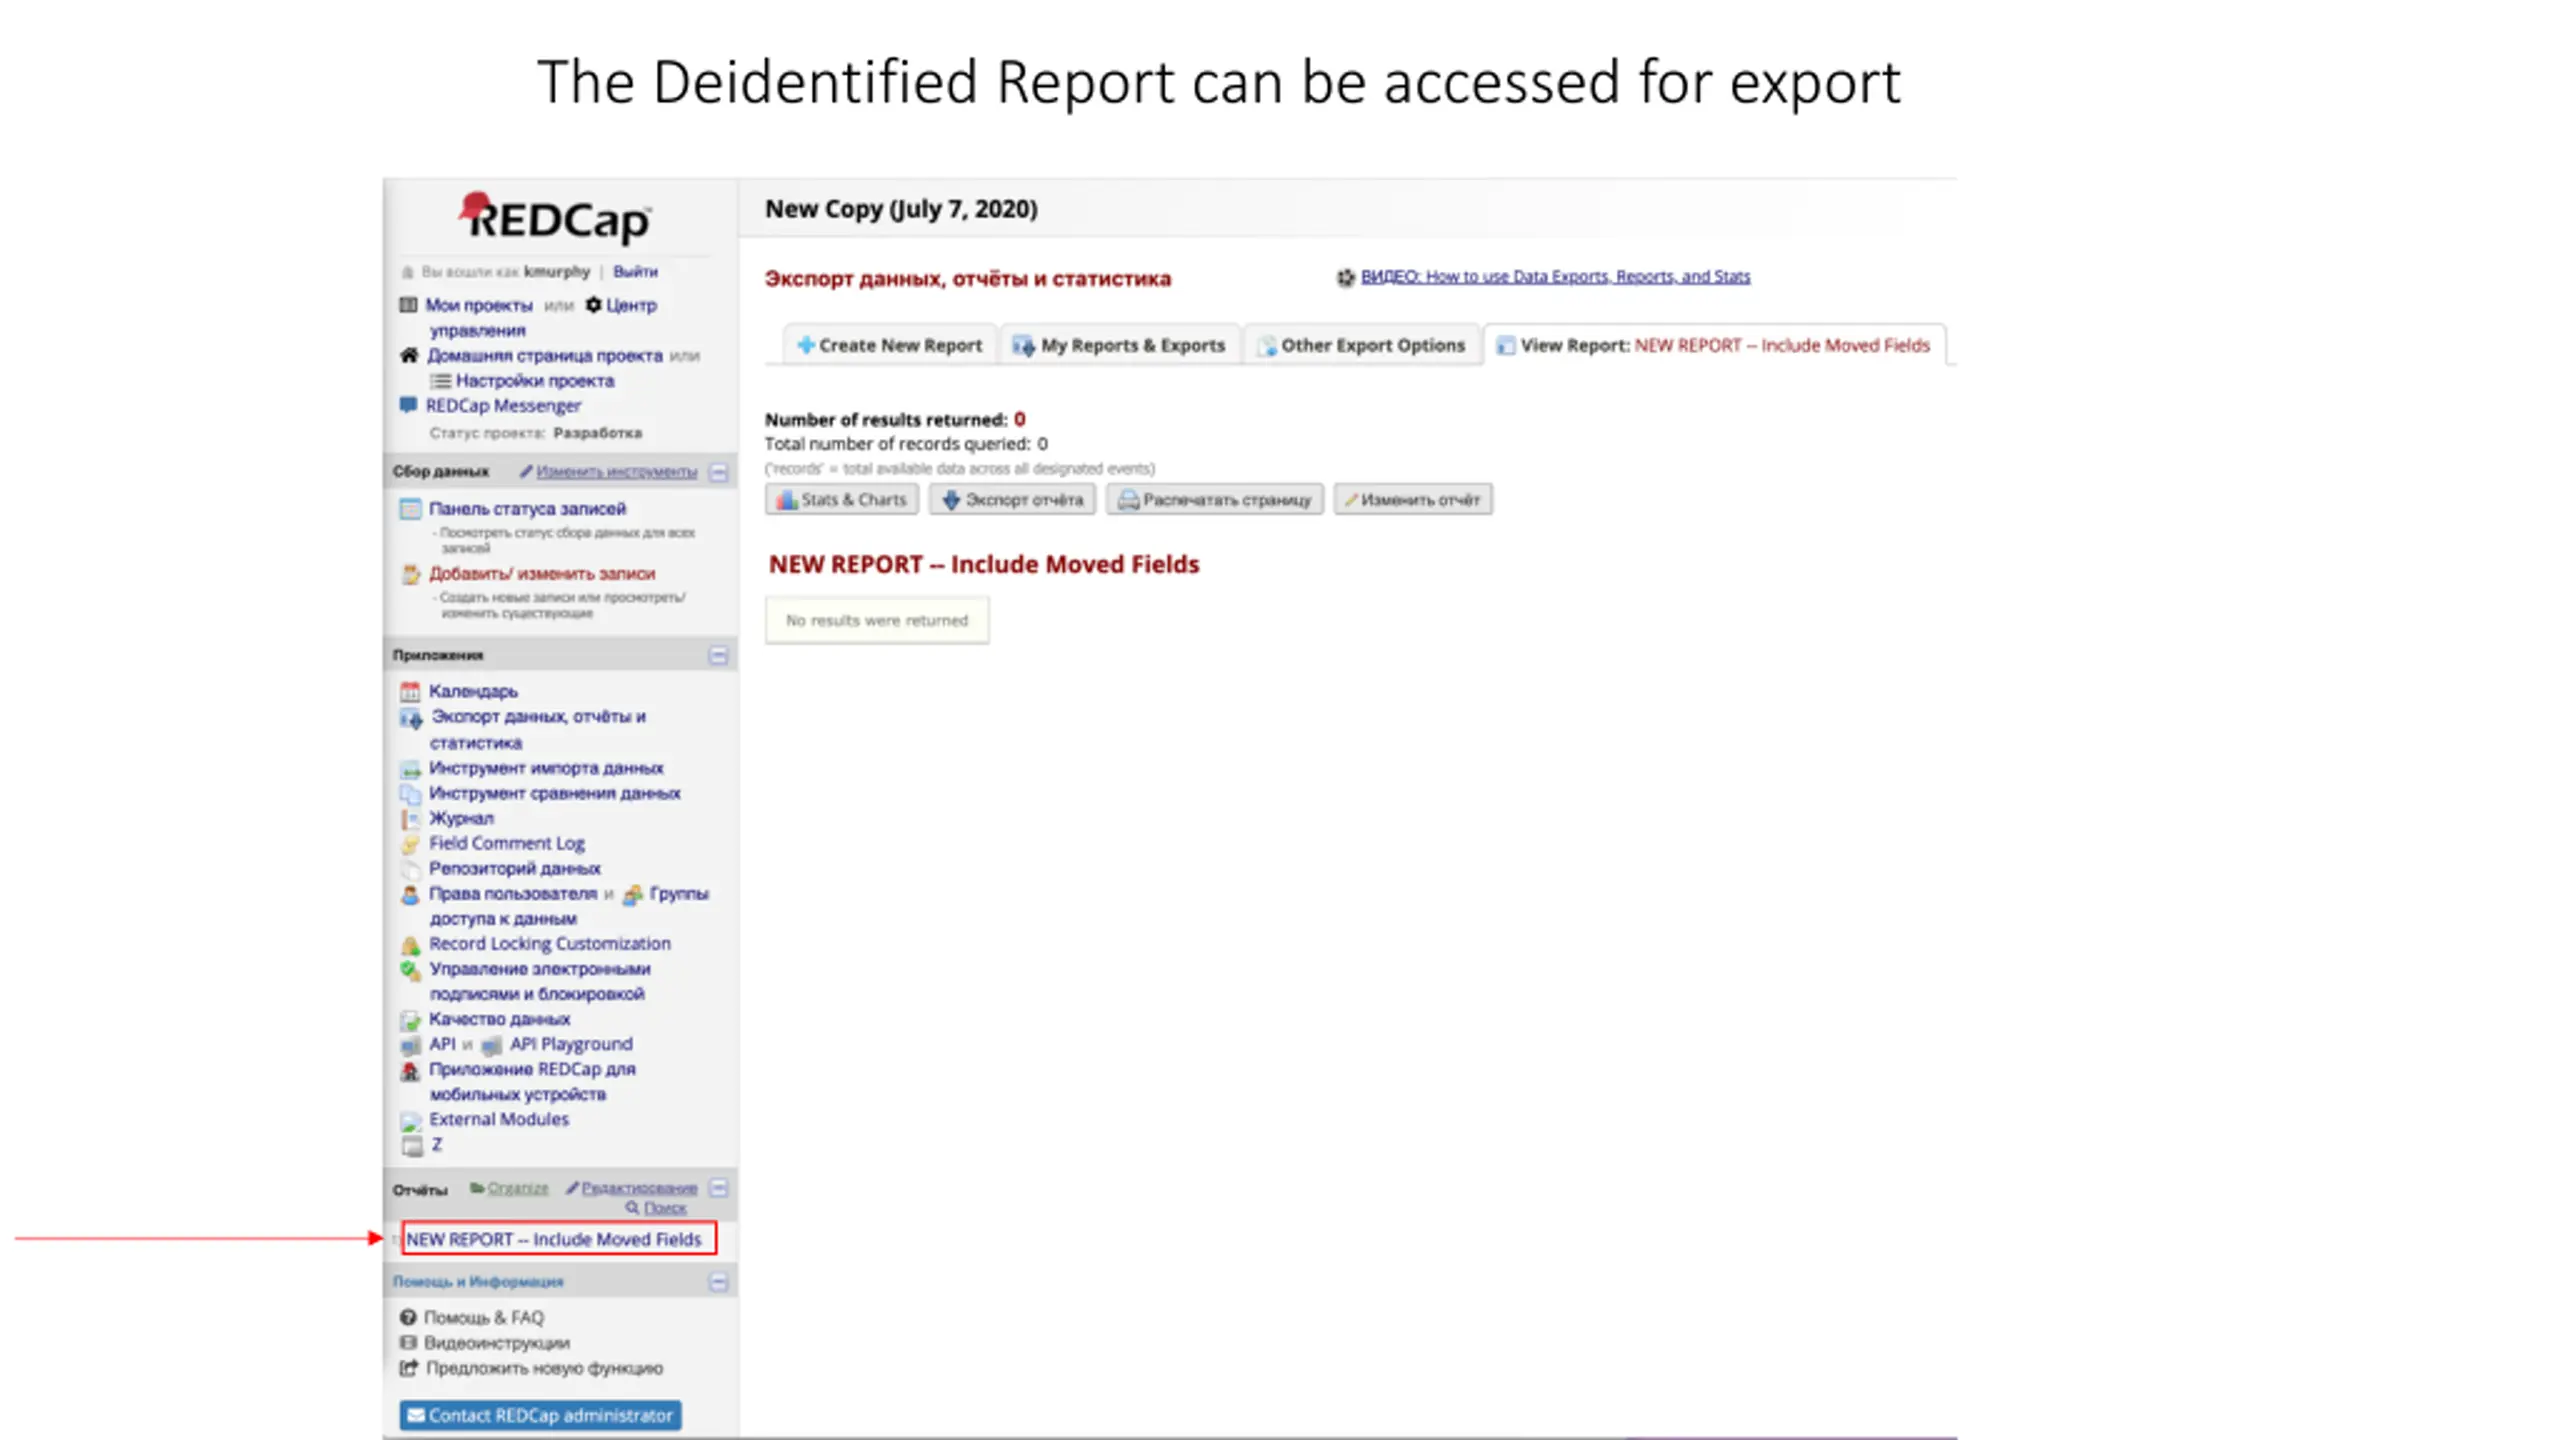The height and width of the screenshot is (1440, 2560).
Task: Click the External Modules icon
Action: tap(410, 1121)
